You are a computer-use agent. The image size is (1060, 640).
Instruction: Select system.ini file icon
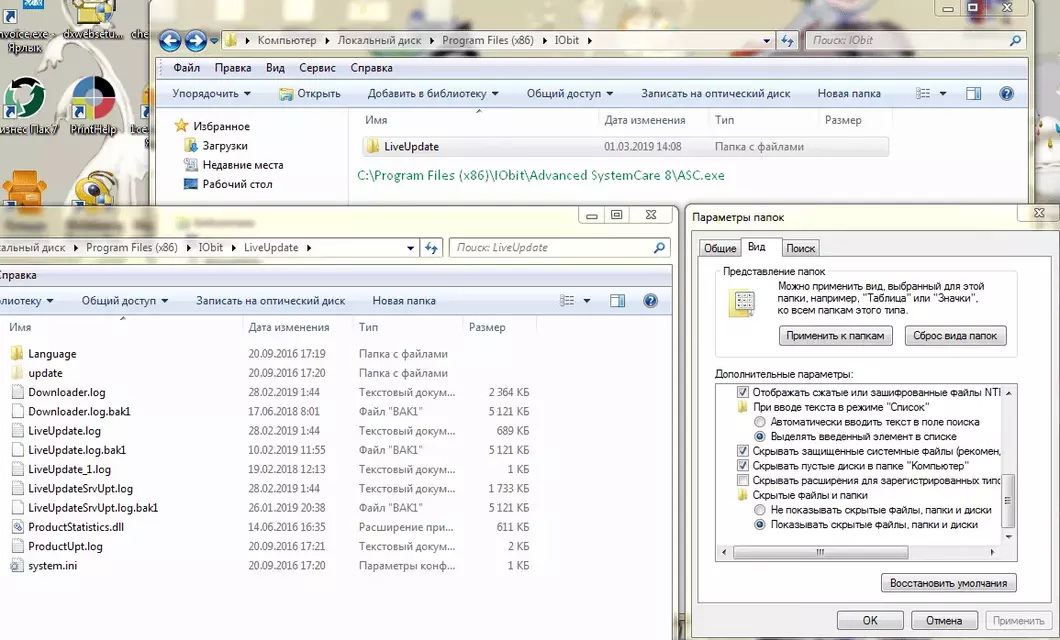click(x=18, y=566)
